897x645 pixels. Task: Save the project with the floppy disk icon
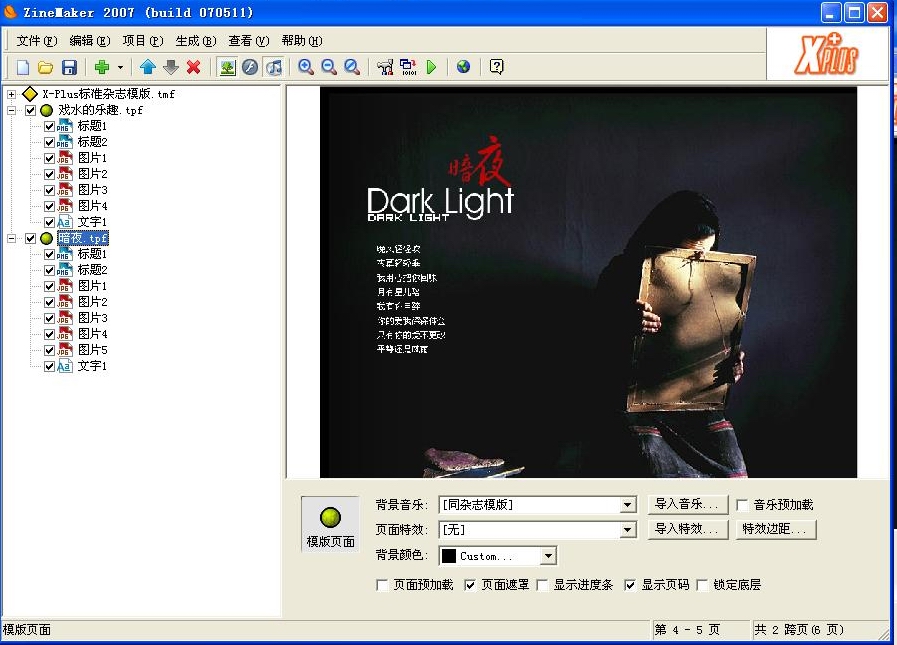(69, 68)
